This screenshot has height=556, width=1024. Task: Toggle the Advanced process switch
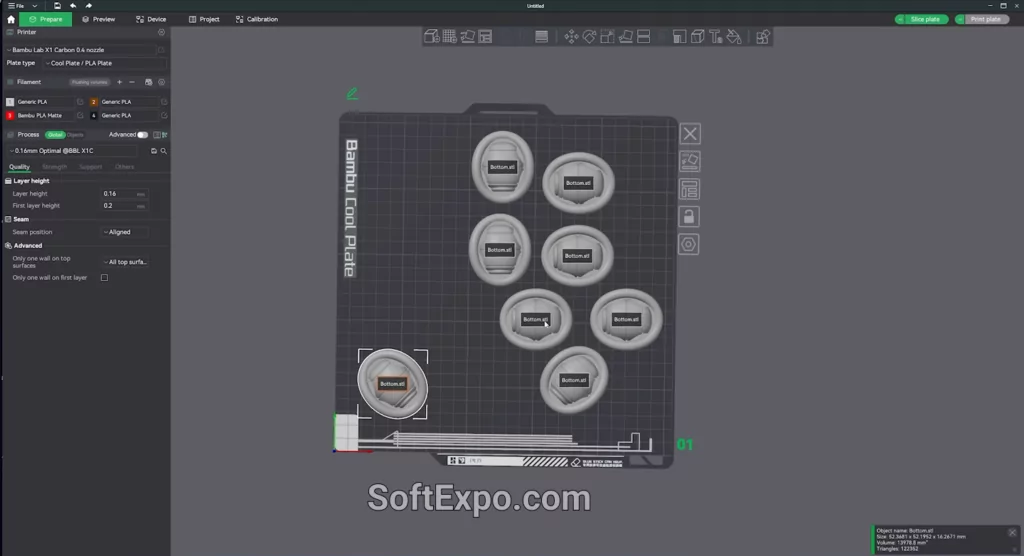[142, 134]
